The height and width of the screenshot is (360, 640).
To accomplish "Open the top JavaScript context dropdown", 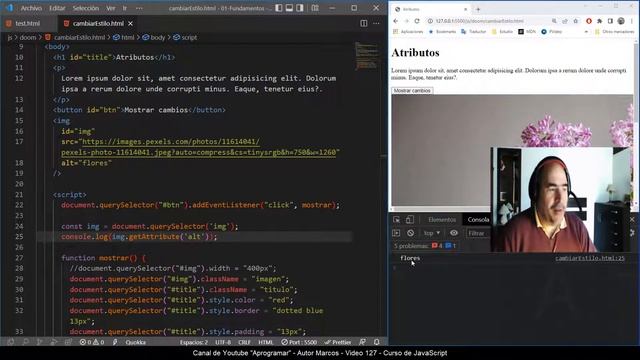I will [x=431, y=233].
